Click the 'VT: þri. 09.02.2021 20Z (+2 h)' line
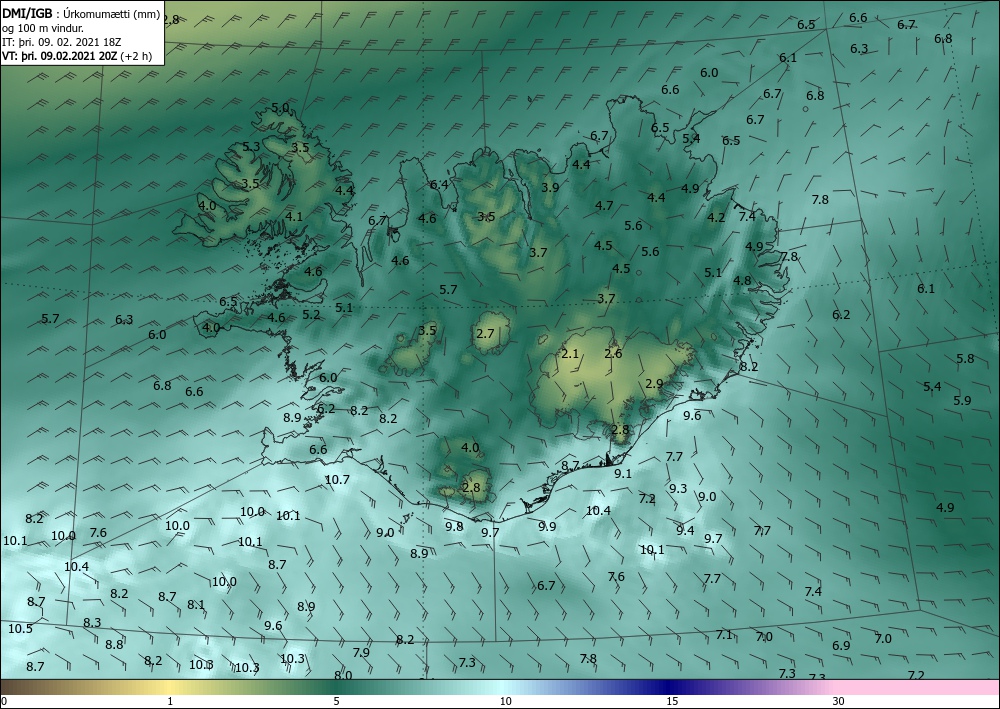Image resolution: width=1000 pixels, height=709 pixels. click(77, 56)
